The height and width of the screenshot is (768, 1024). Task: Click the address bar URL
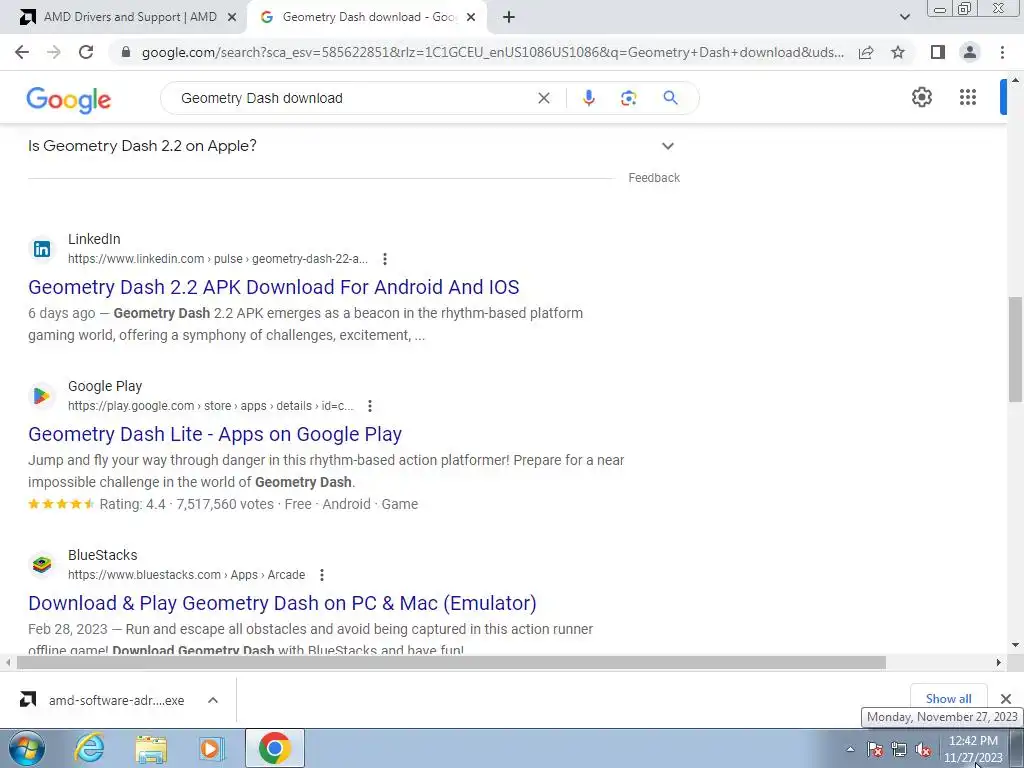point(493,52)
